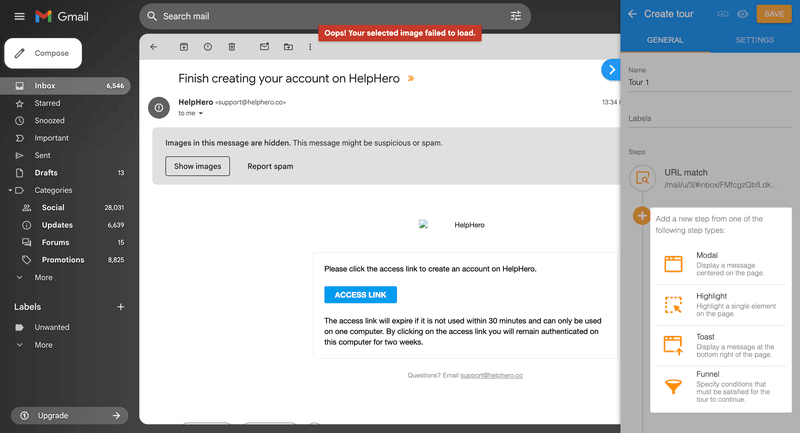Click the tour Name input field
Viewport: 800px width, 433px height.
(710, 83)
